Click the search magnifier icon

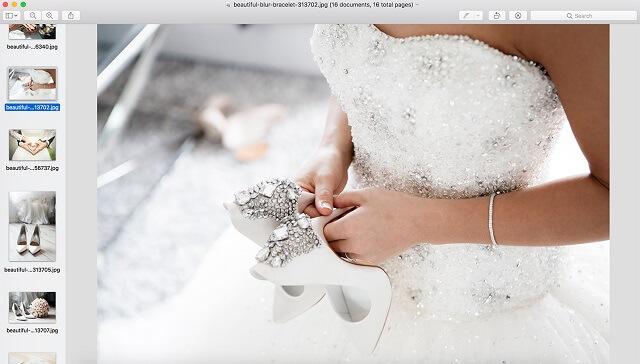pos(569,16)
